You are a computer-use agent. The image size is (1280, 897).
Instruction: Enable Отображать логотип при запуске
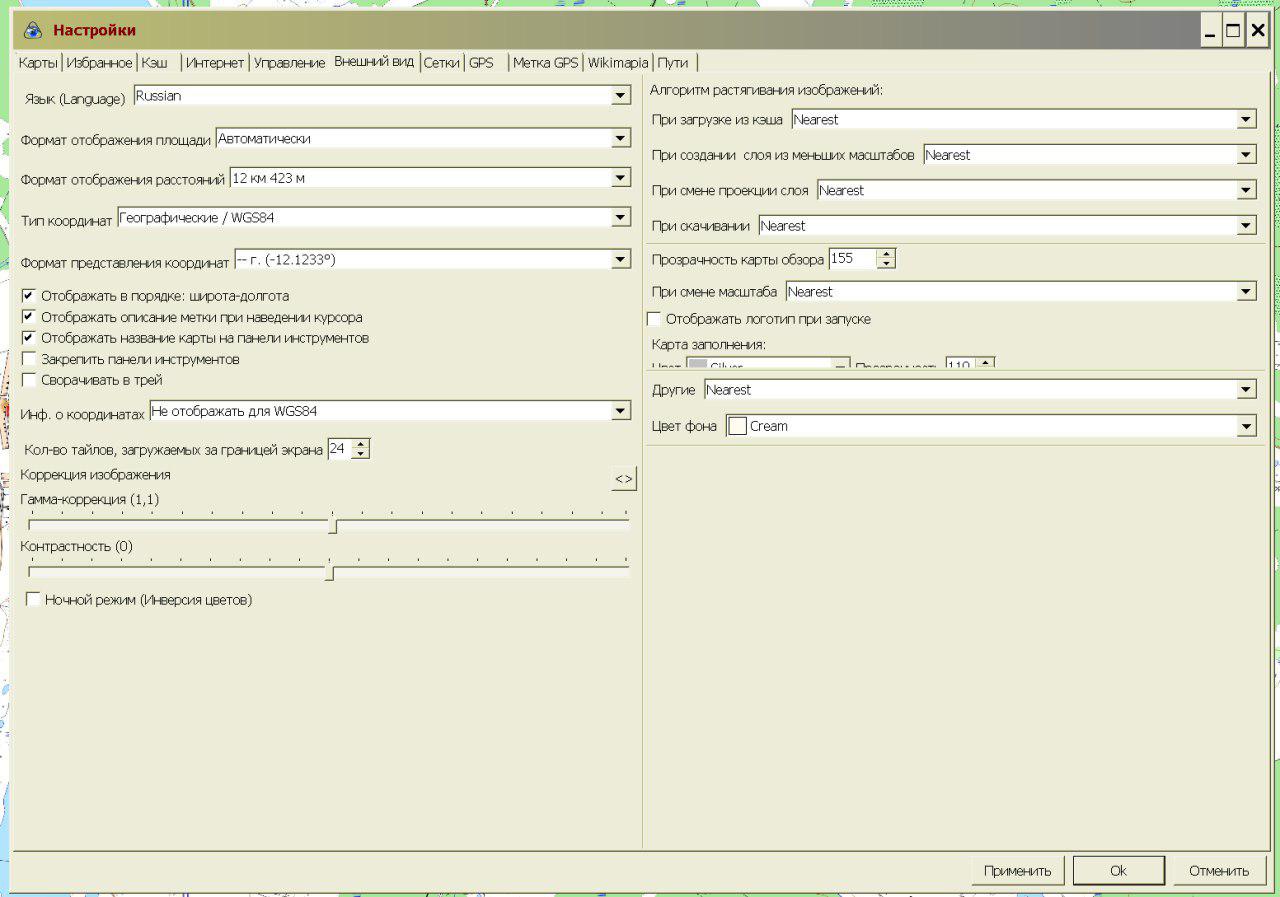pyautogui.click(x=654, y=319)
